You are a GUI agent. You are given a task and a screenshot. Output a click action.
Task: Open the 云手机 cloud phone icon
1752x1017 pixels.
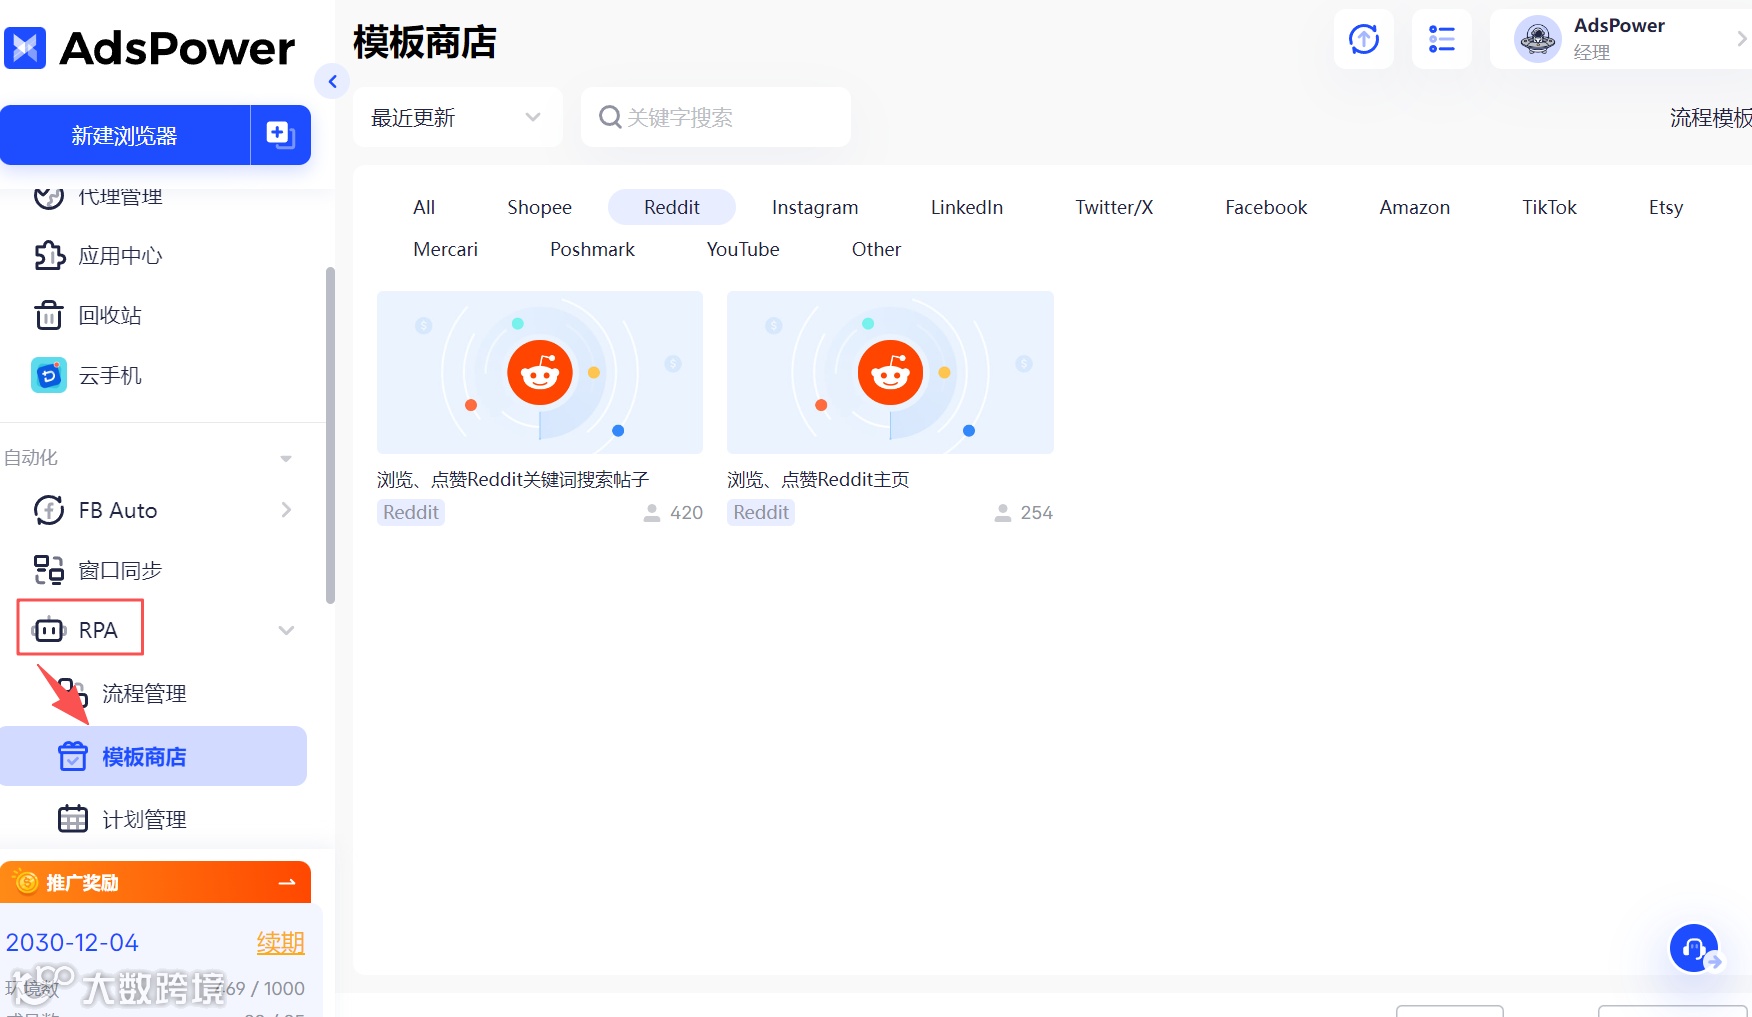coord(49,375)
